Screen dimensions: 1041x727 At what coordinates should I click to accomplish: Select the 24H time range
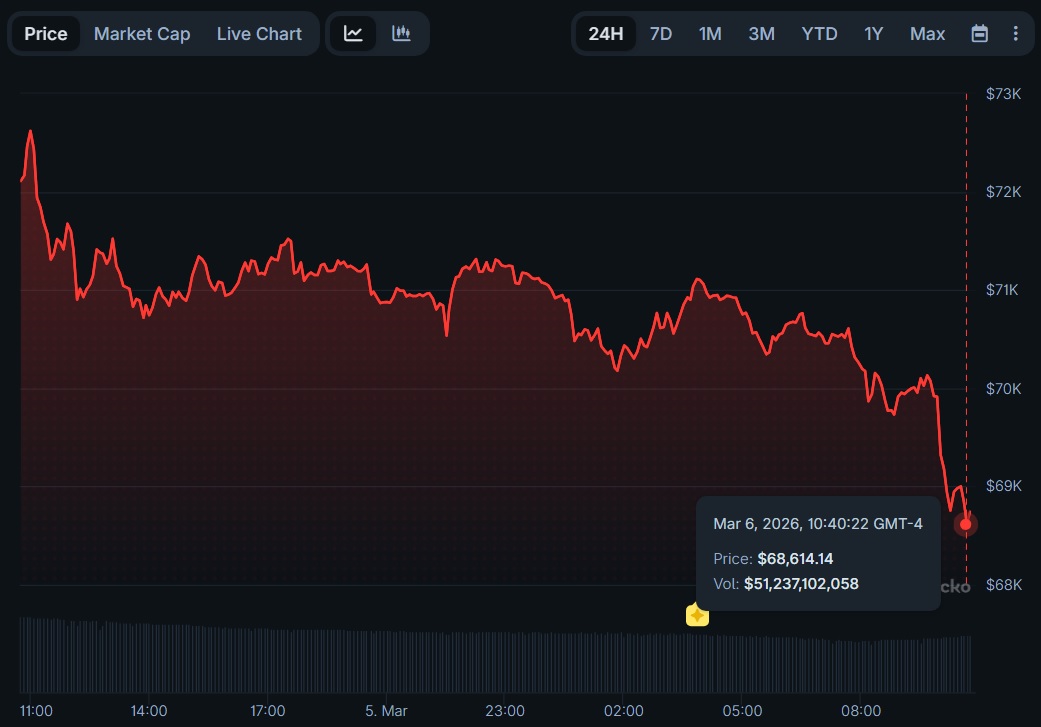[605, 34]
